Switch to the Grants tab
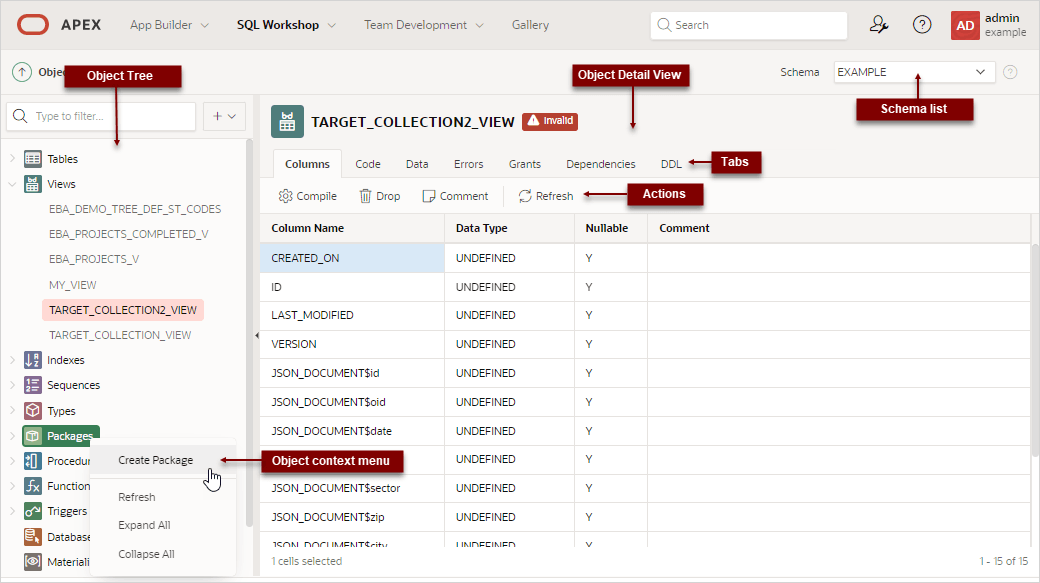This screenshot has height=583, width=1040. [x=525, y=164]
